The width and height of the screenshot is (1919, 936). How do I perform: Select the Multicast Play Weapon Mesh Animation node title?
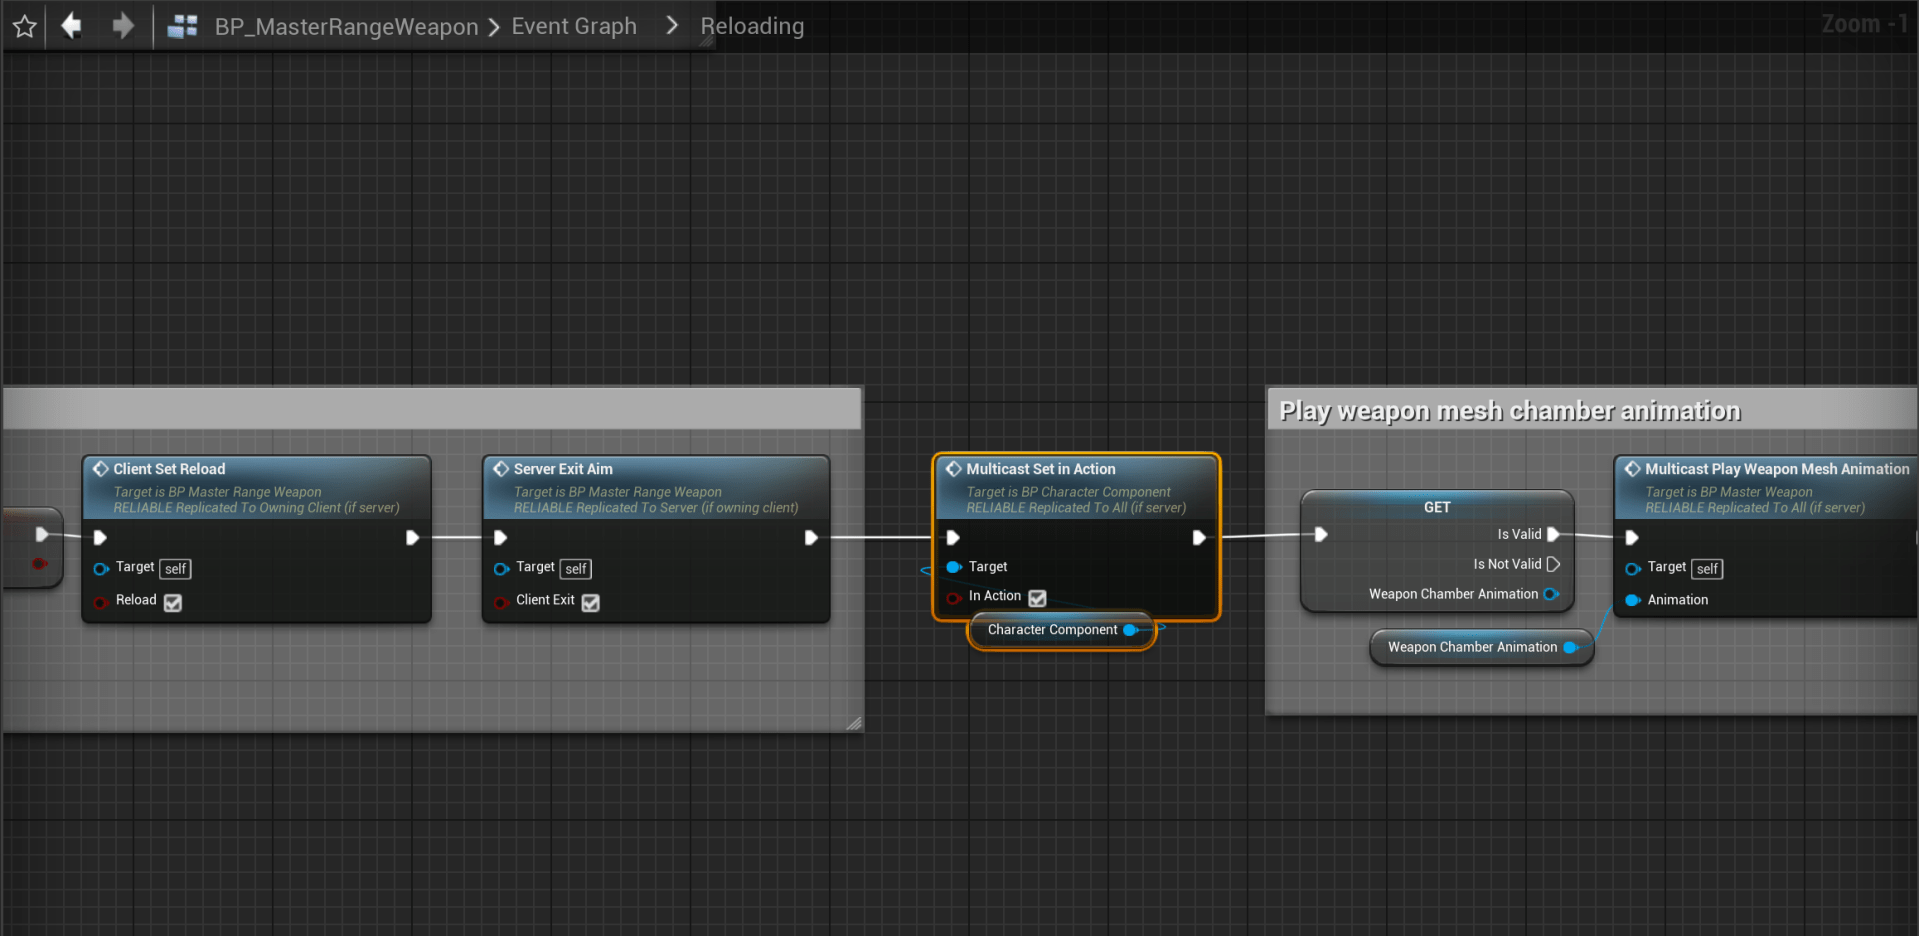pos(1776,469)
